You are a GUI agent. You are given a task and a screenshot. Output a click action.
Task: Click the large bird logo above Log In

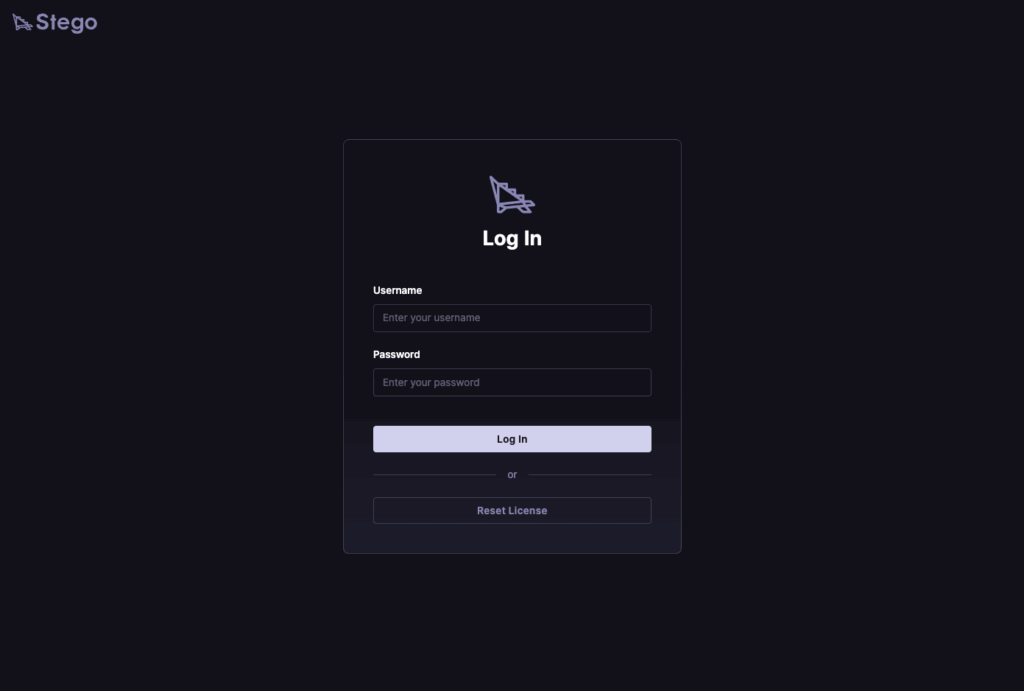512,195
